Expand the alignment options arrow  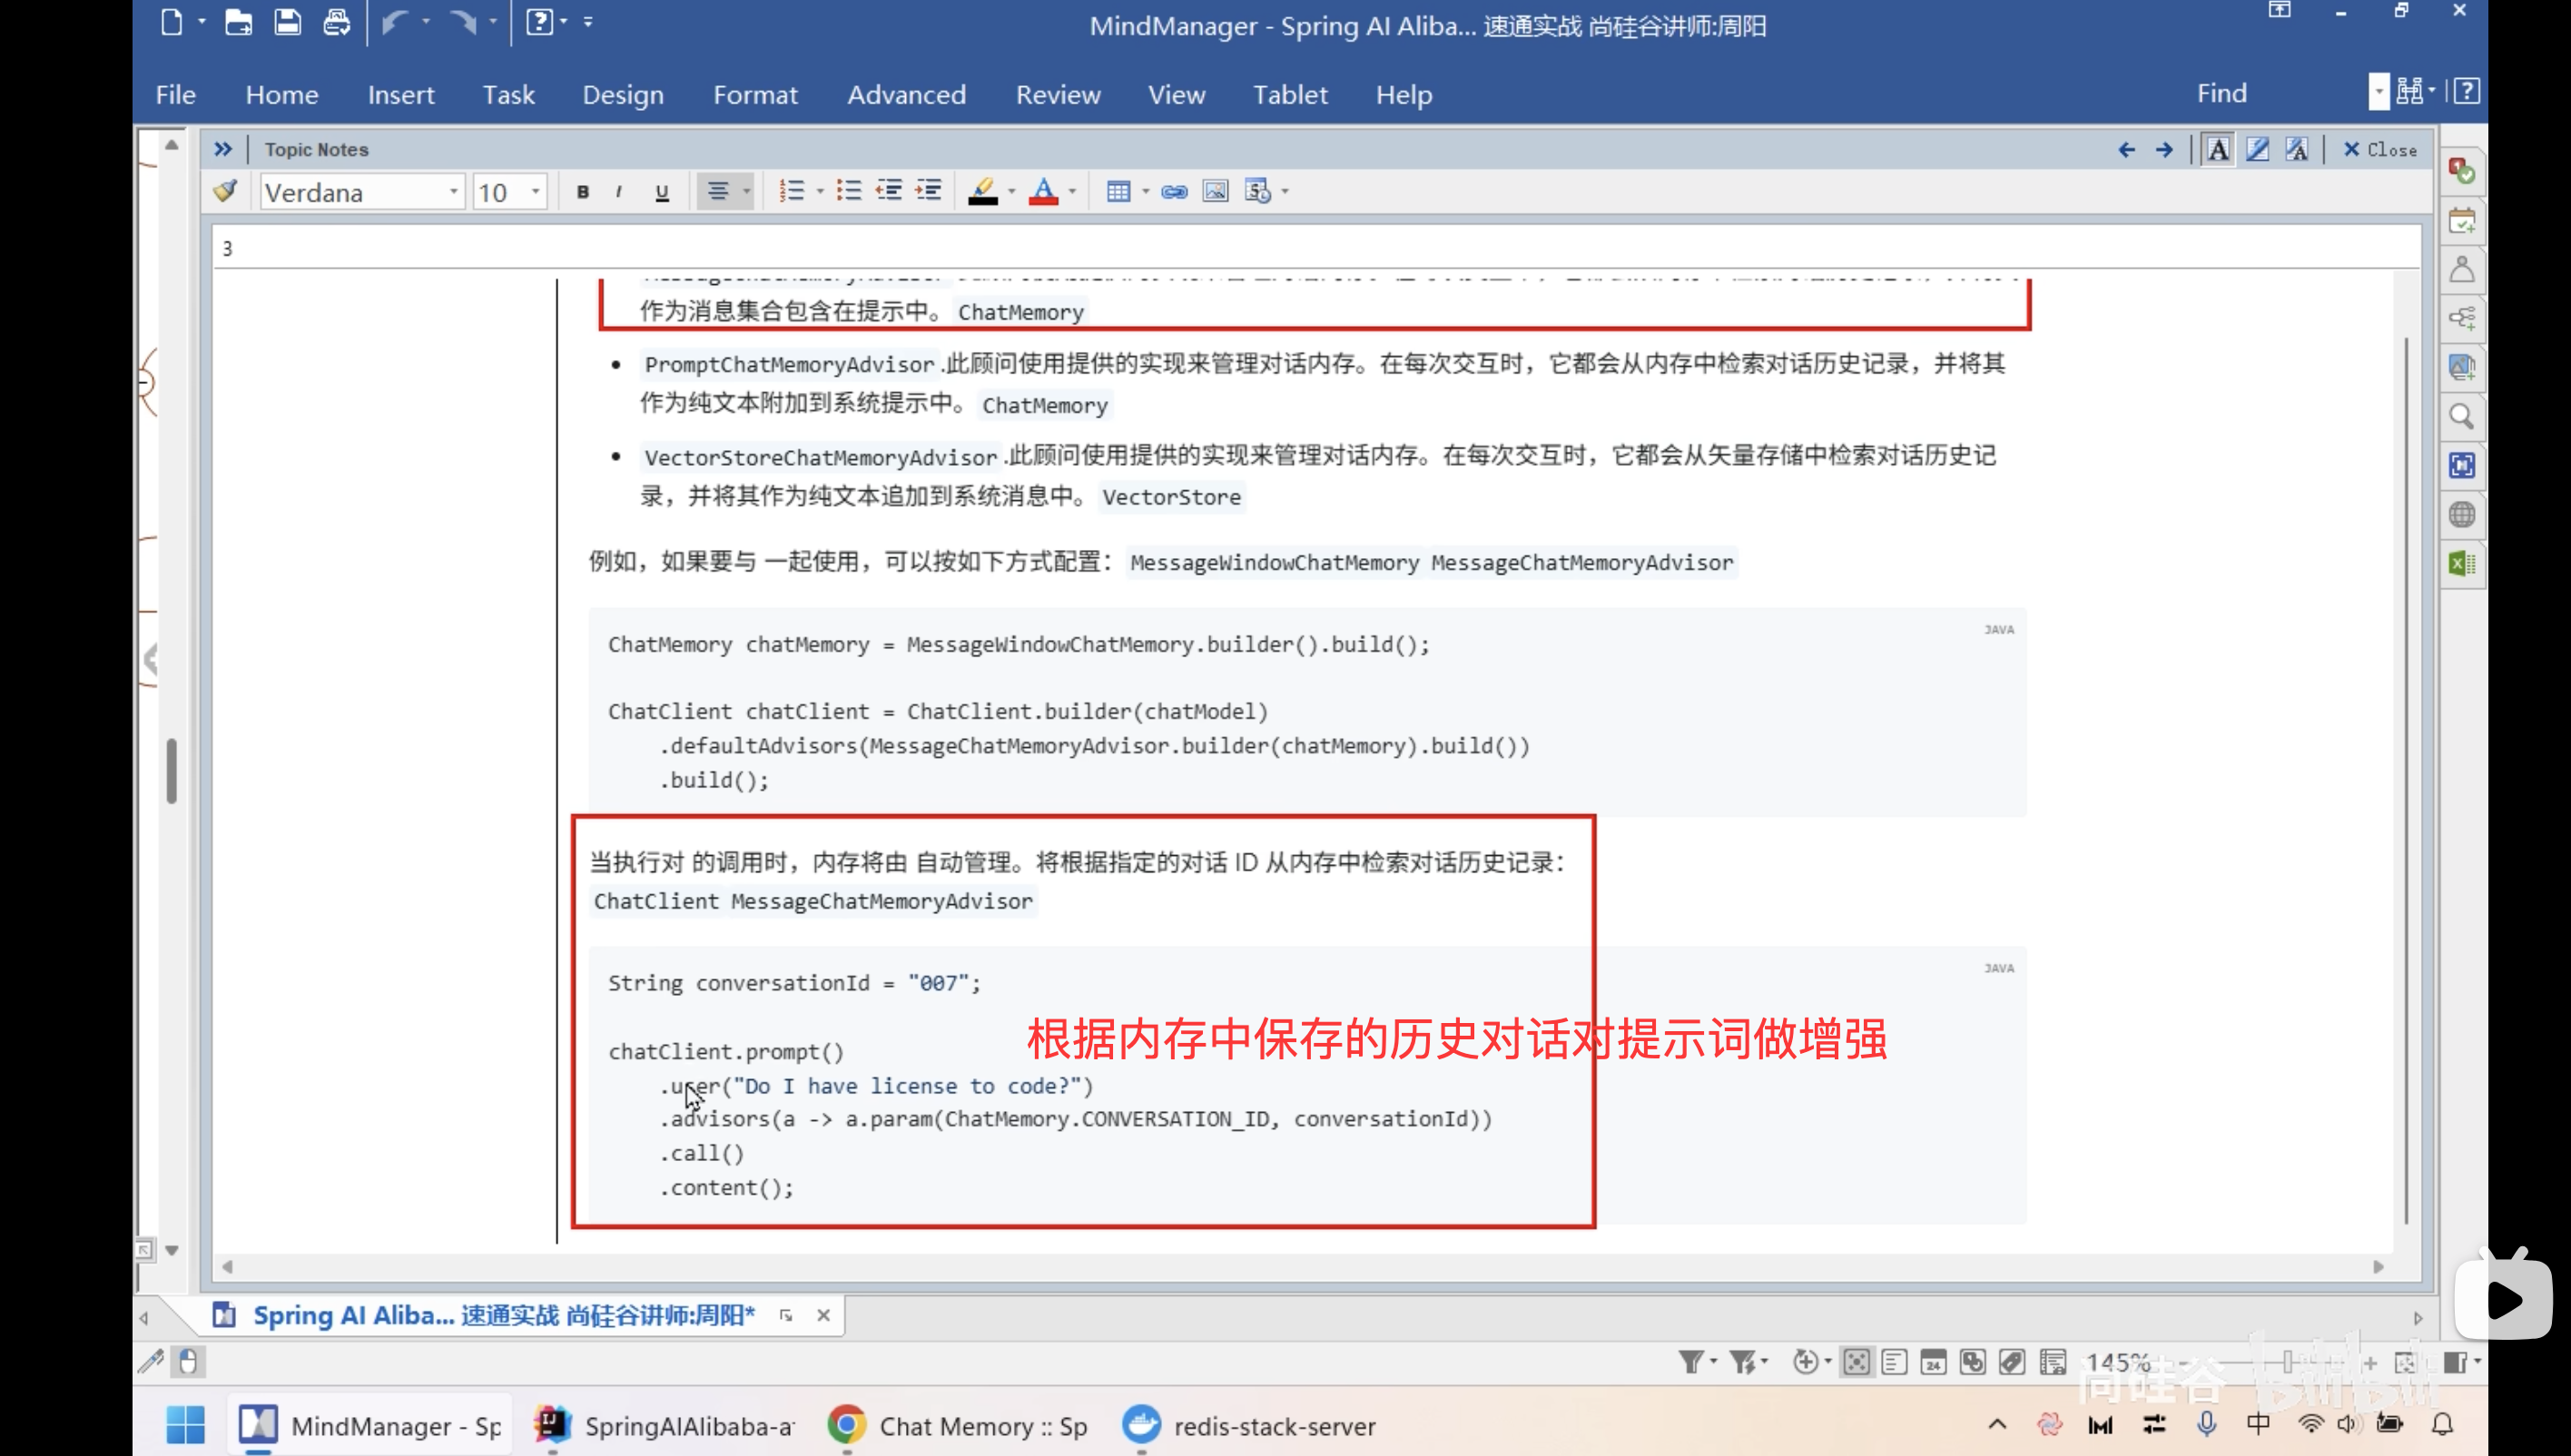pos(746,192)
